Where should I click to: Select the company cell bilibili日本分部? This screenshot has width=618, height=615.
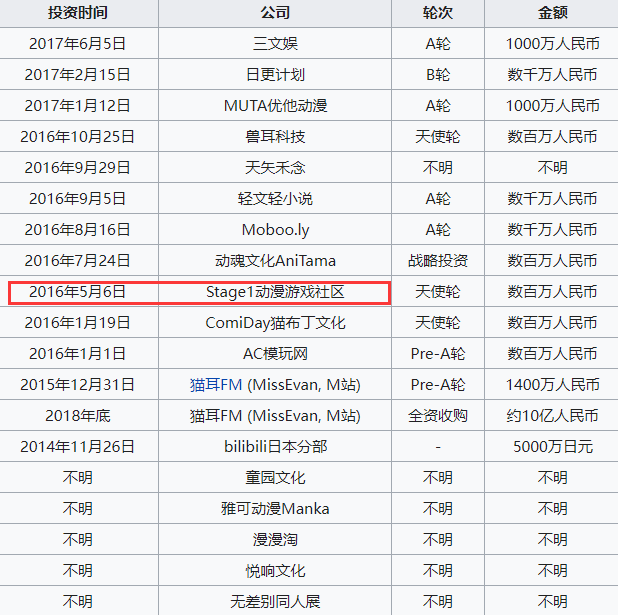point(275,447)
